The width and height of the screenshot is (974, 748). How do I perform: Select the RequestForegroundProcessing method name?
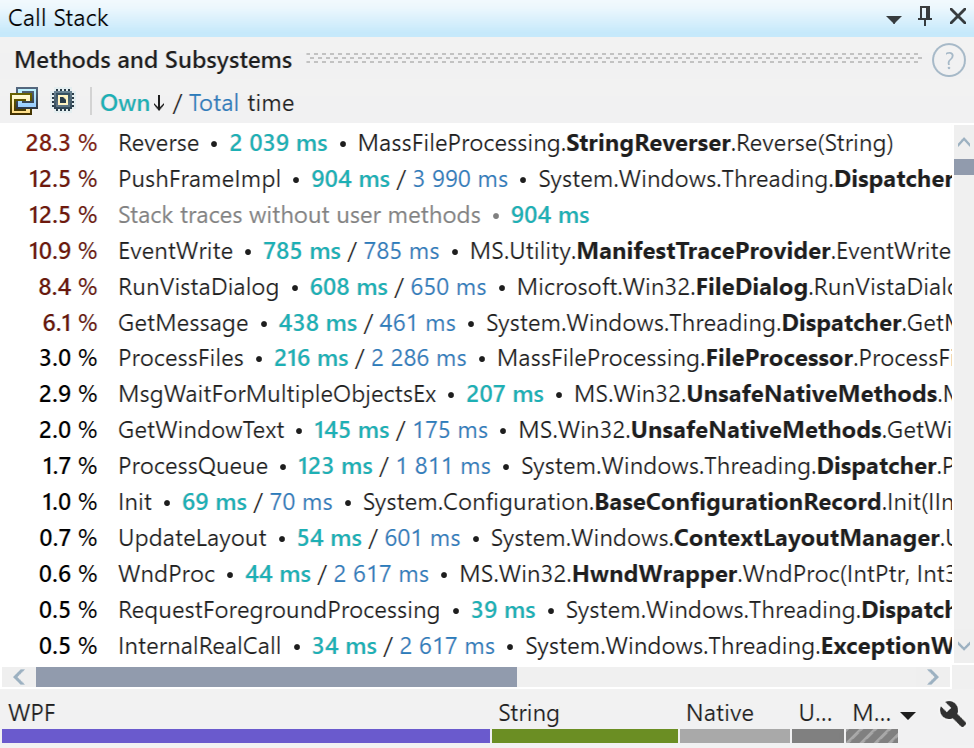click(x=279, y=611)
